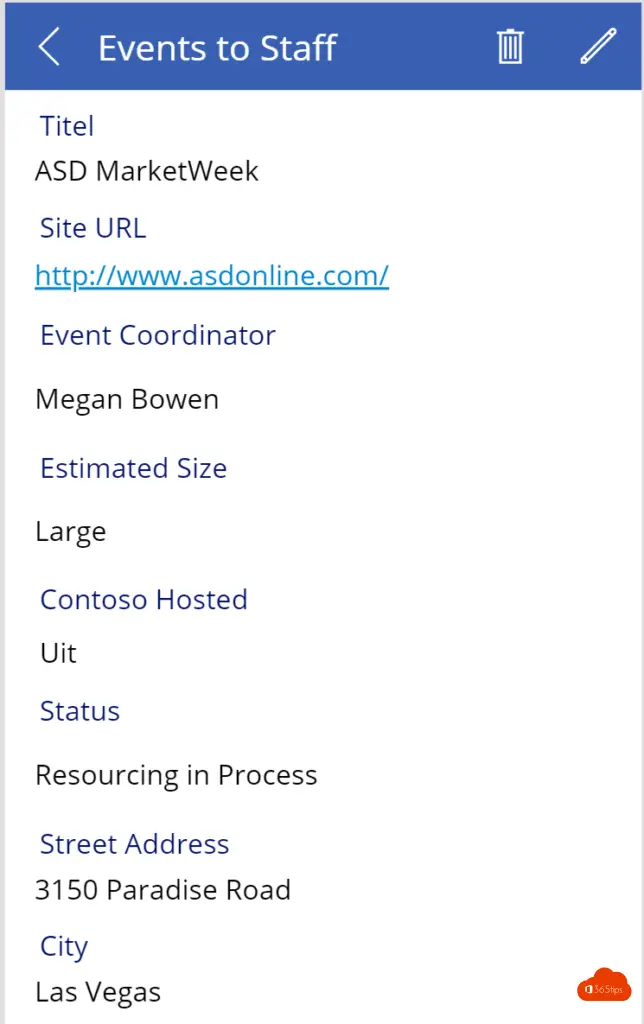Click the Titel field label
This screenshot has width=644, height=1024.
pyautogui.click(x=67, y=126)
